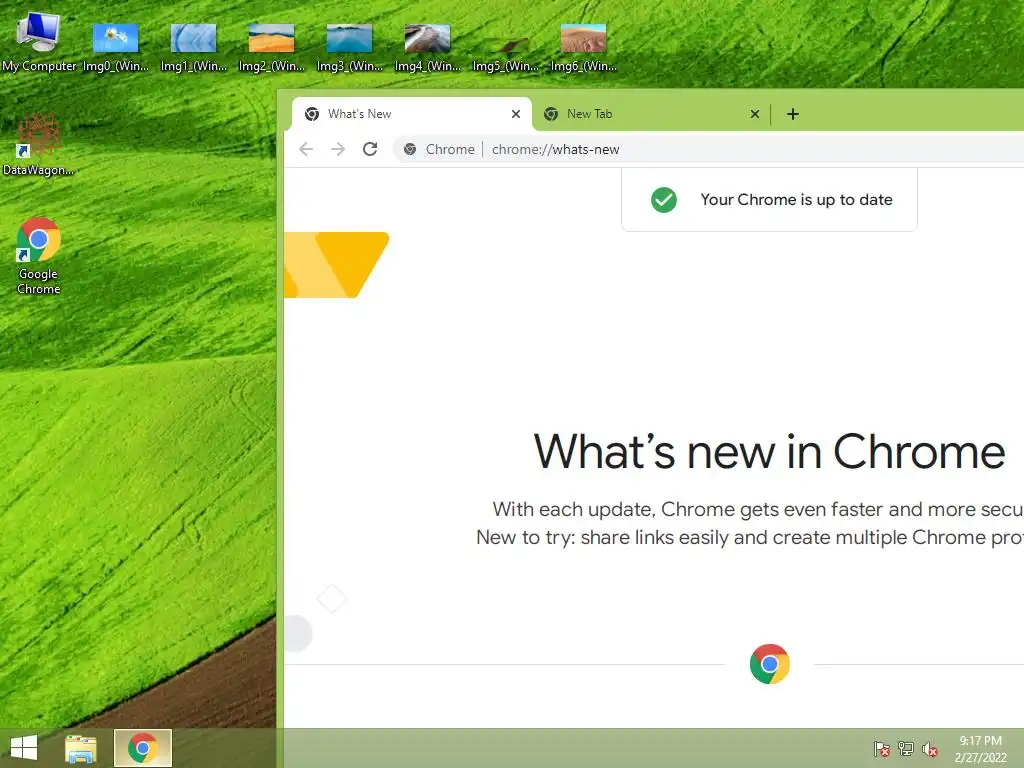Image resolution: width=1024 pixels, height=768 pixels.
Task: Switch to the What's New tab
Action: click(x=411, y=114)
